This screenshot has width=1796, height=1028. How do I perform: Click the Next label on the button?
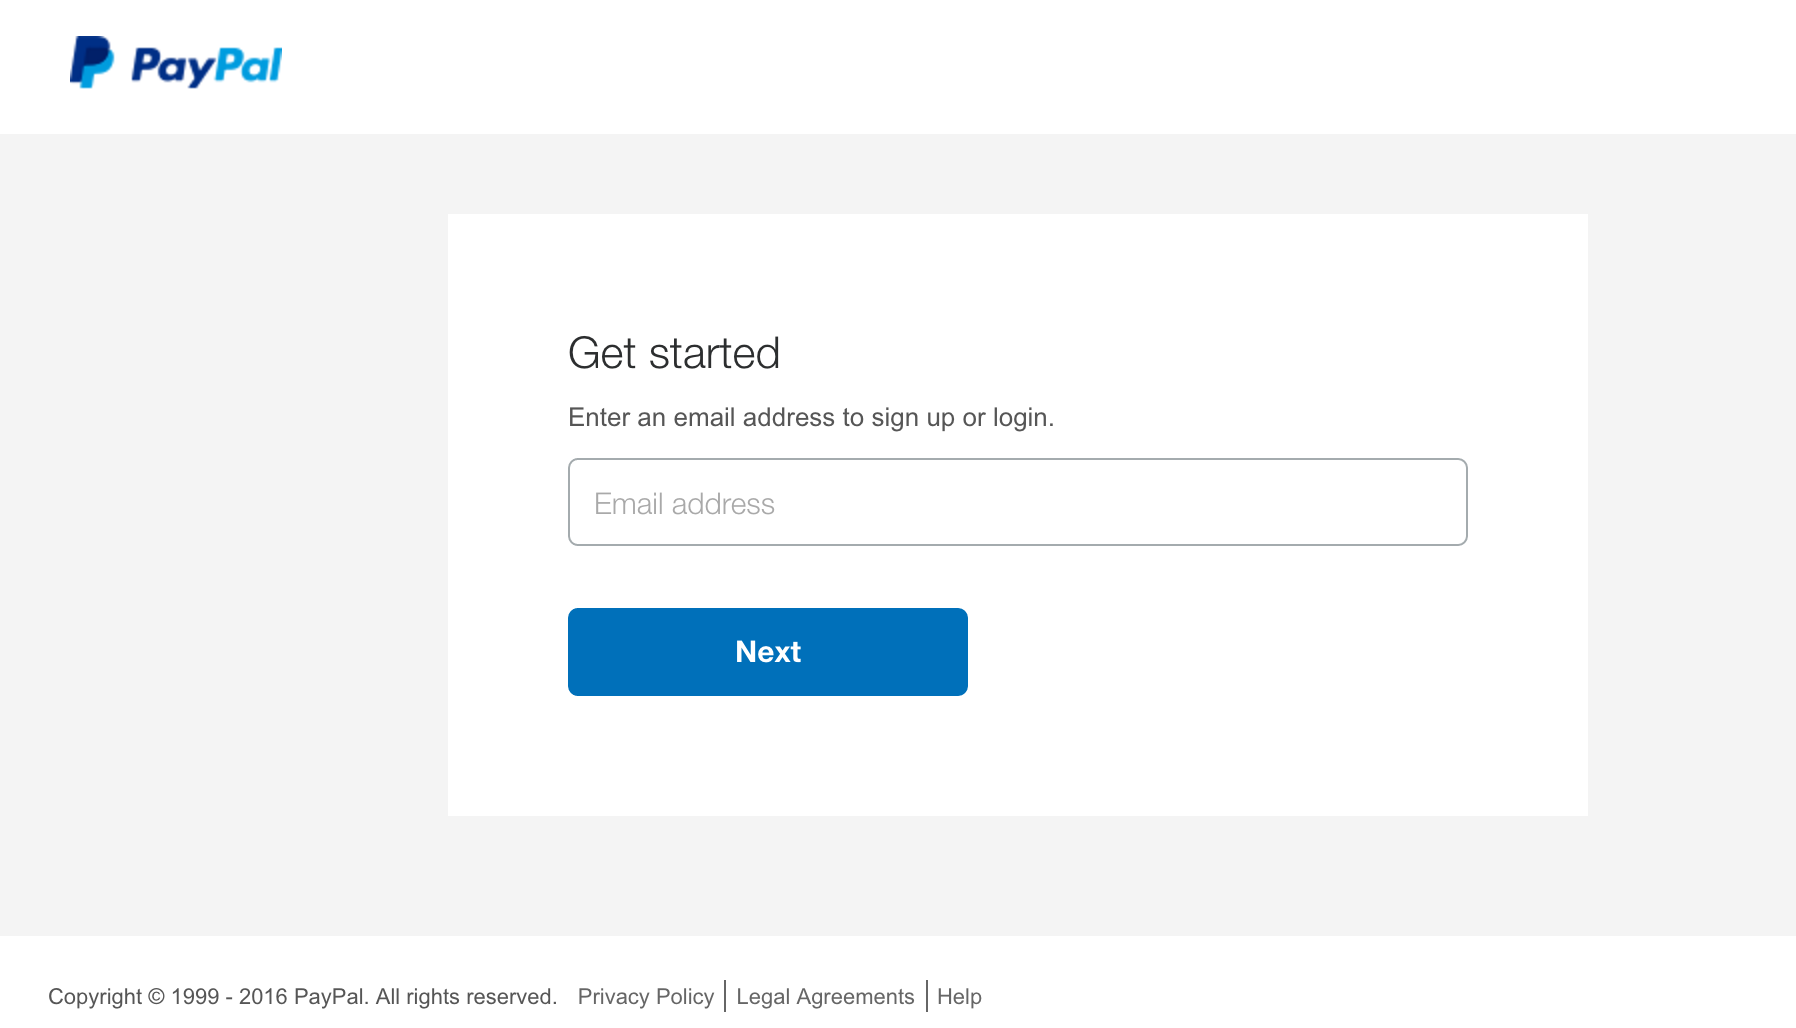coord(768,652)
